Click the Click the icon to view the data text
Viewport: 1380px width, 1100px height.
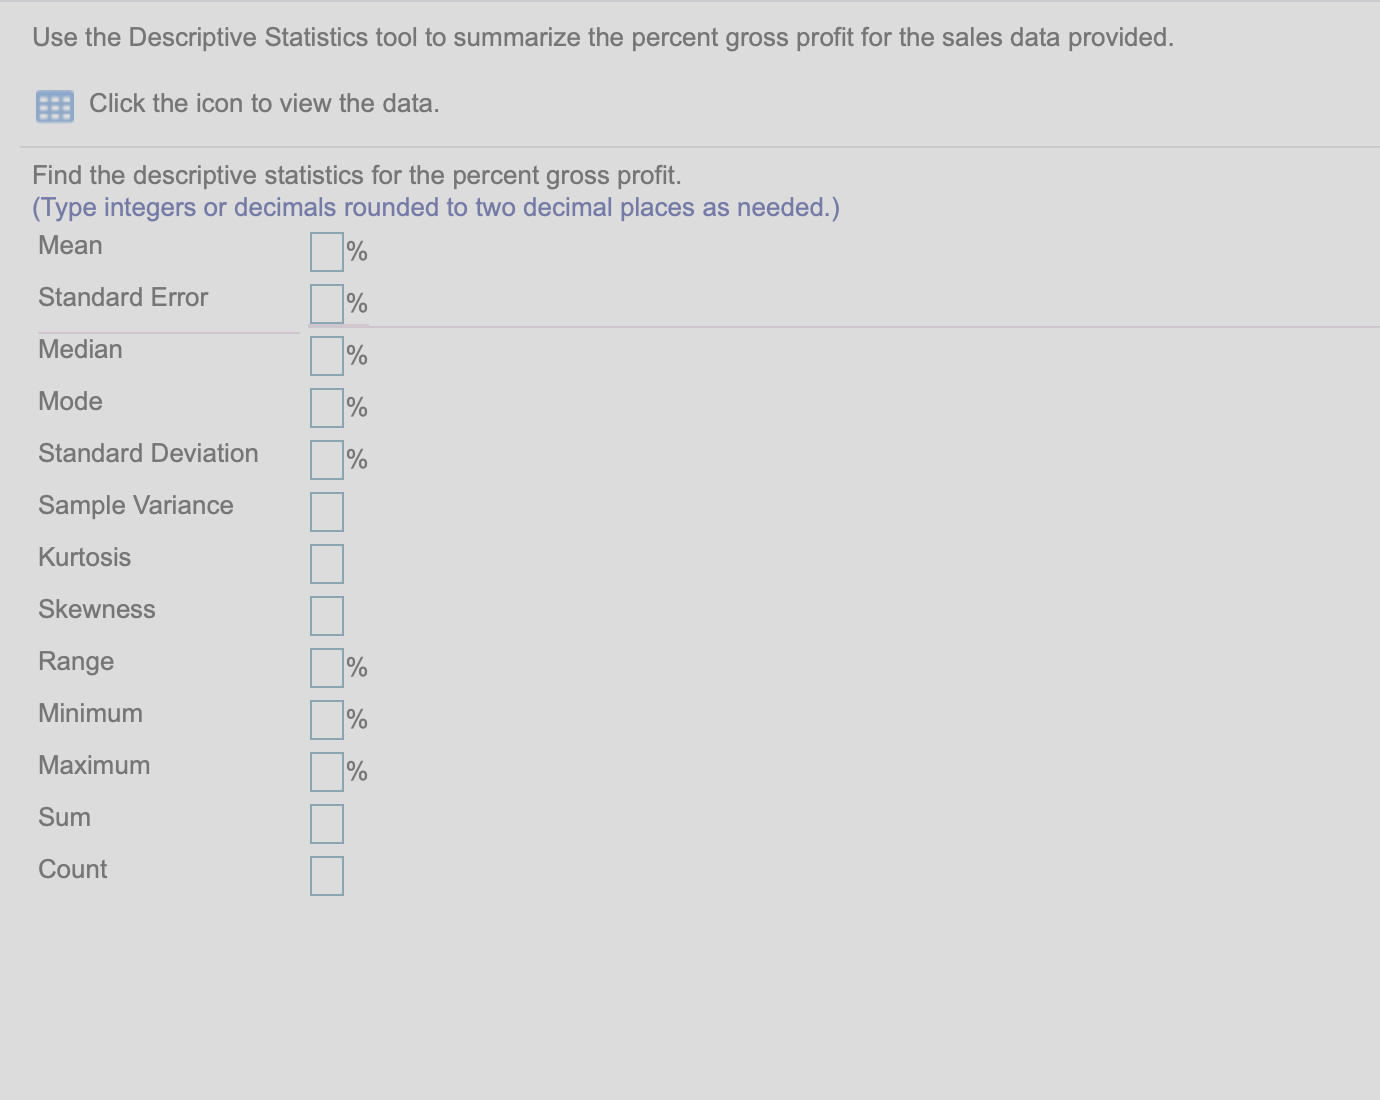[264, 103]
